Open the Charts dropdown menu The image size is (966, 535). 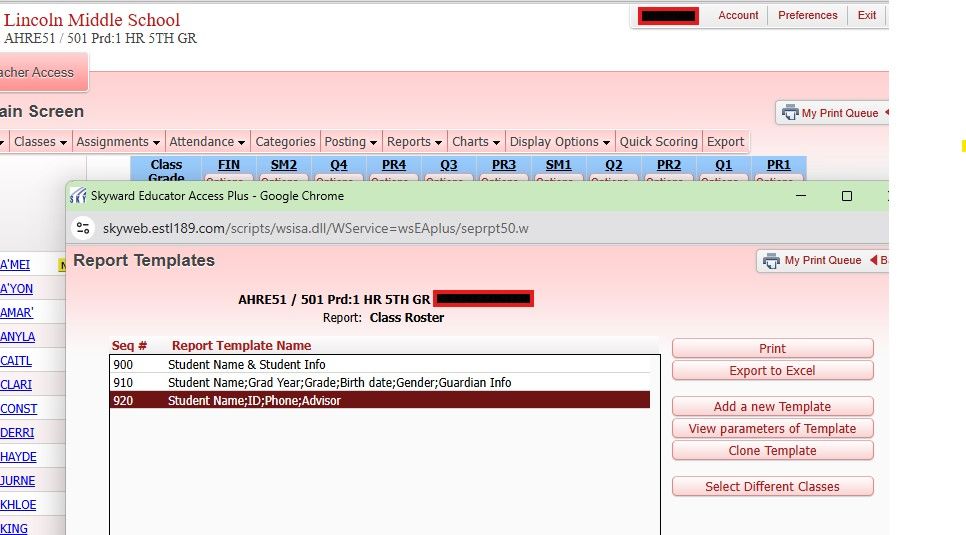[475, 142]
